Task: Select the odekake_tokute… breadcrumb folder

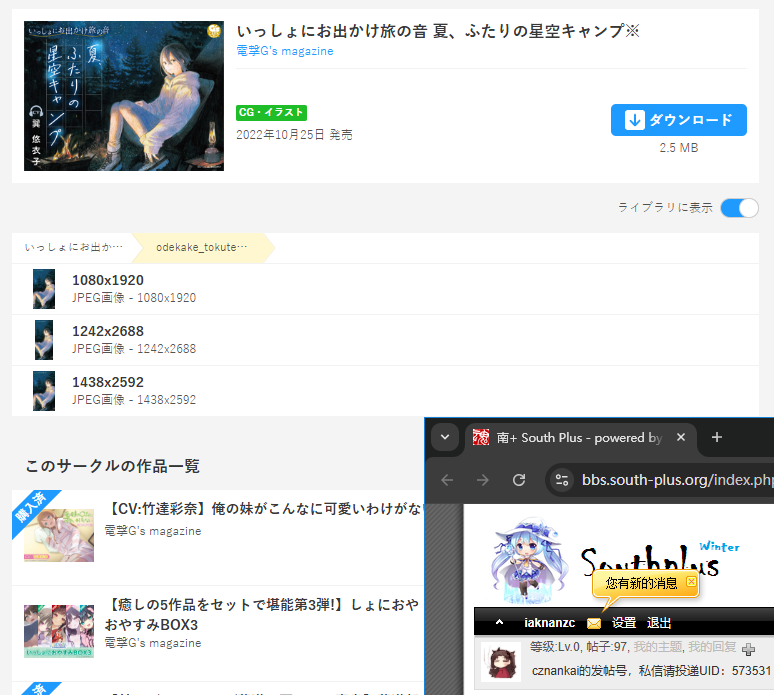Action: (201, 247)
